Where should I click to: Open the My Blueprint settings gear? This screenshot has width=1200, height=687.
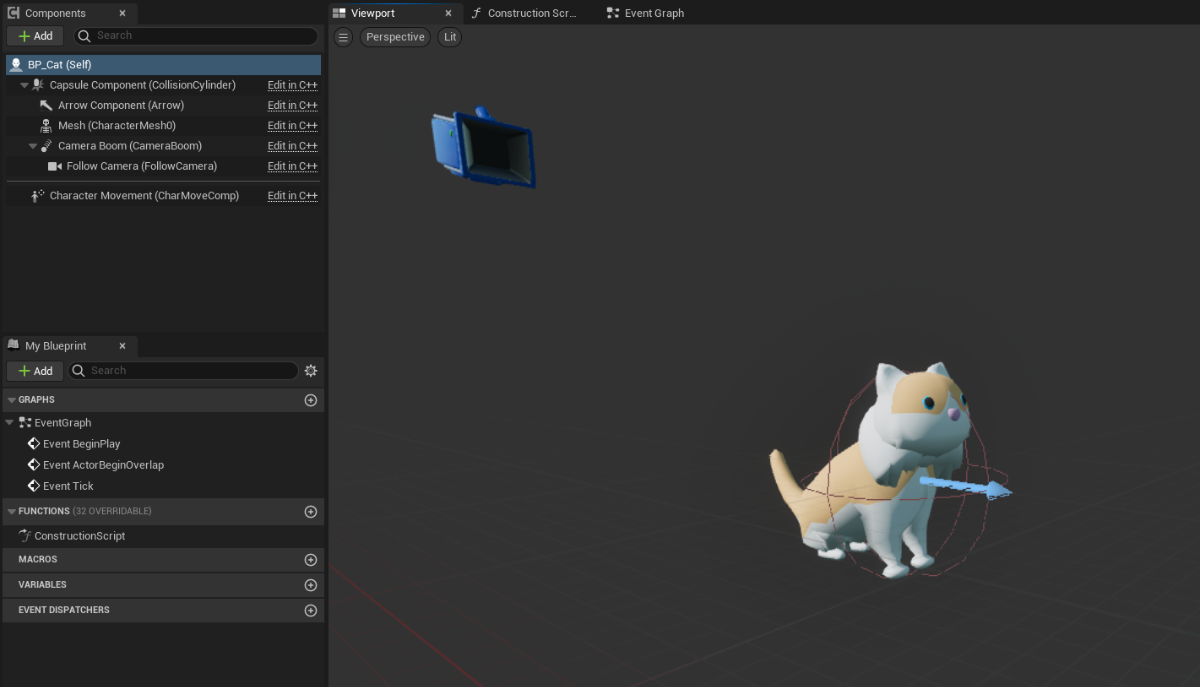311,371
